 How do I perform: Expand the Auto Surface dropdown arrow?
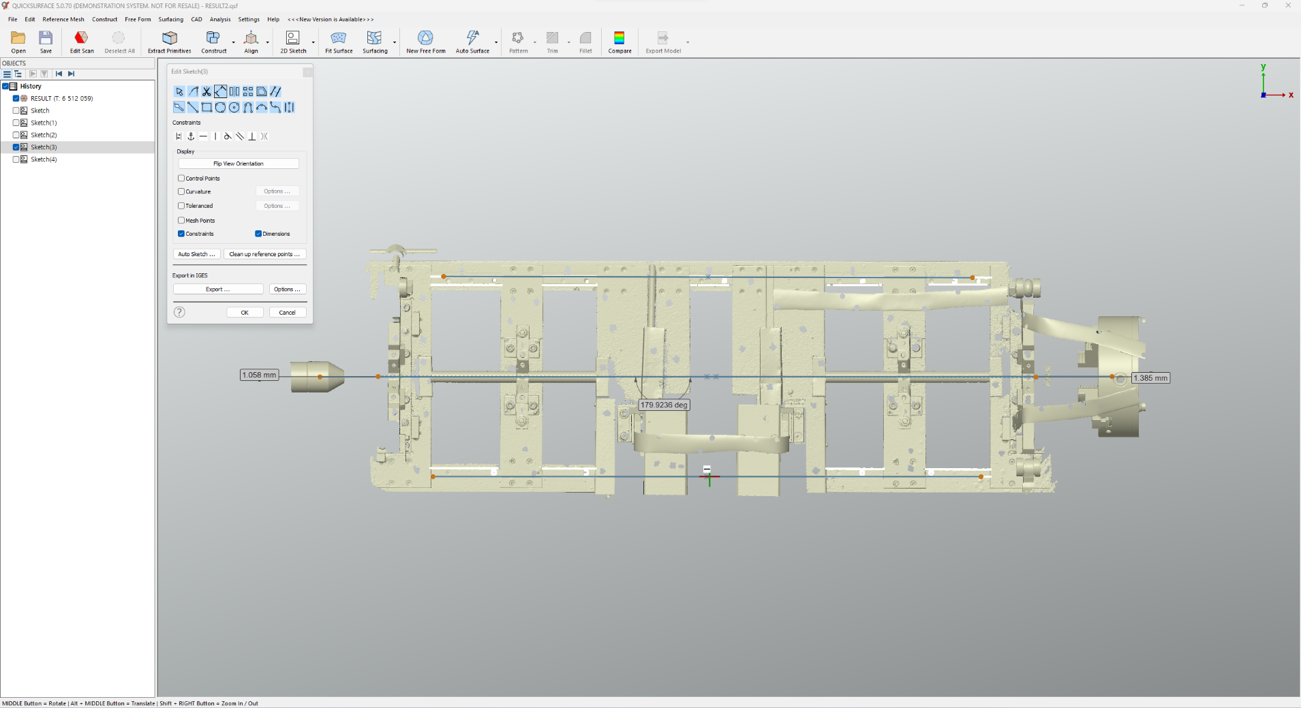click(x=496, y=42)
